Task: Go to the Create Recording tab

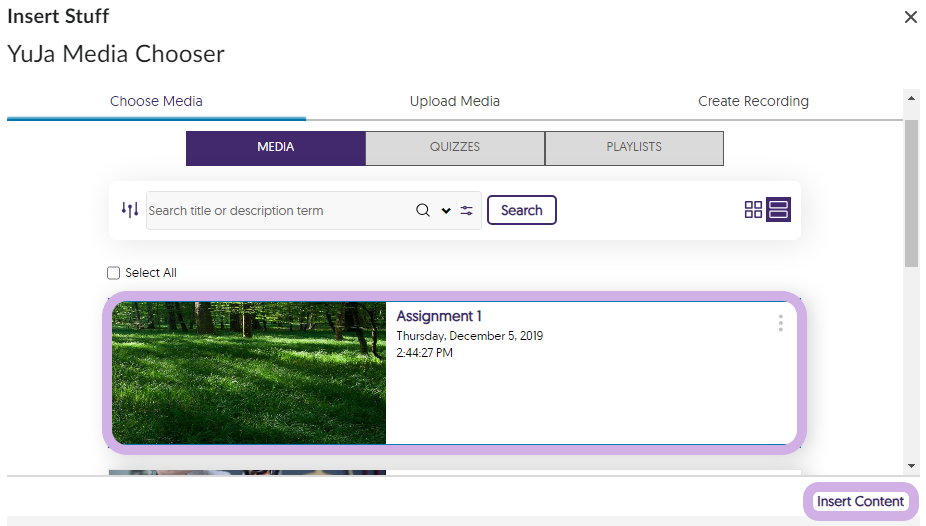Action: point(753,101)
